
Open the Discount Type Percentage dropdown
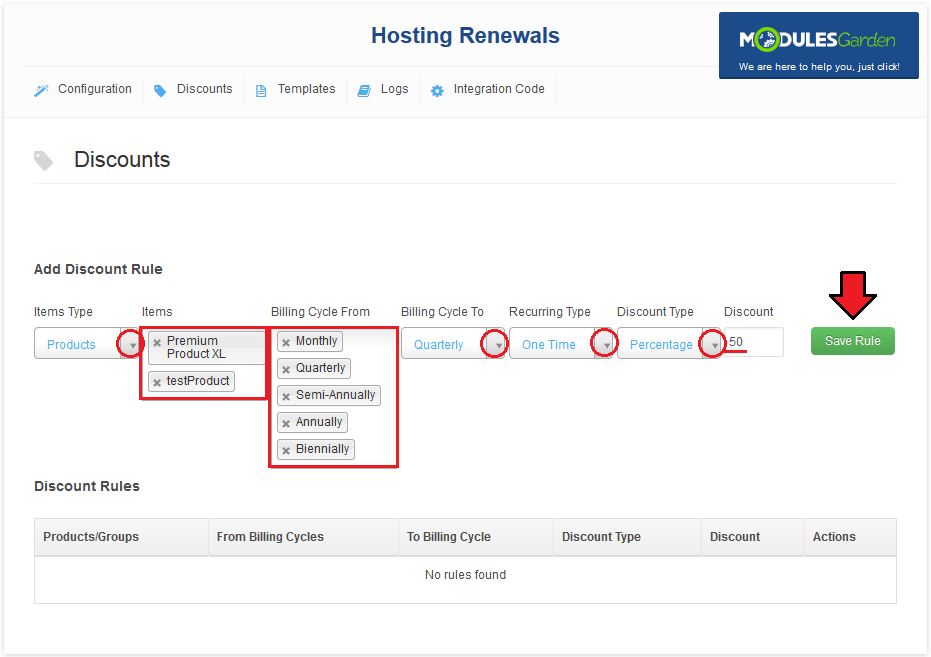pos(669,343)
